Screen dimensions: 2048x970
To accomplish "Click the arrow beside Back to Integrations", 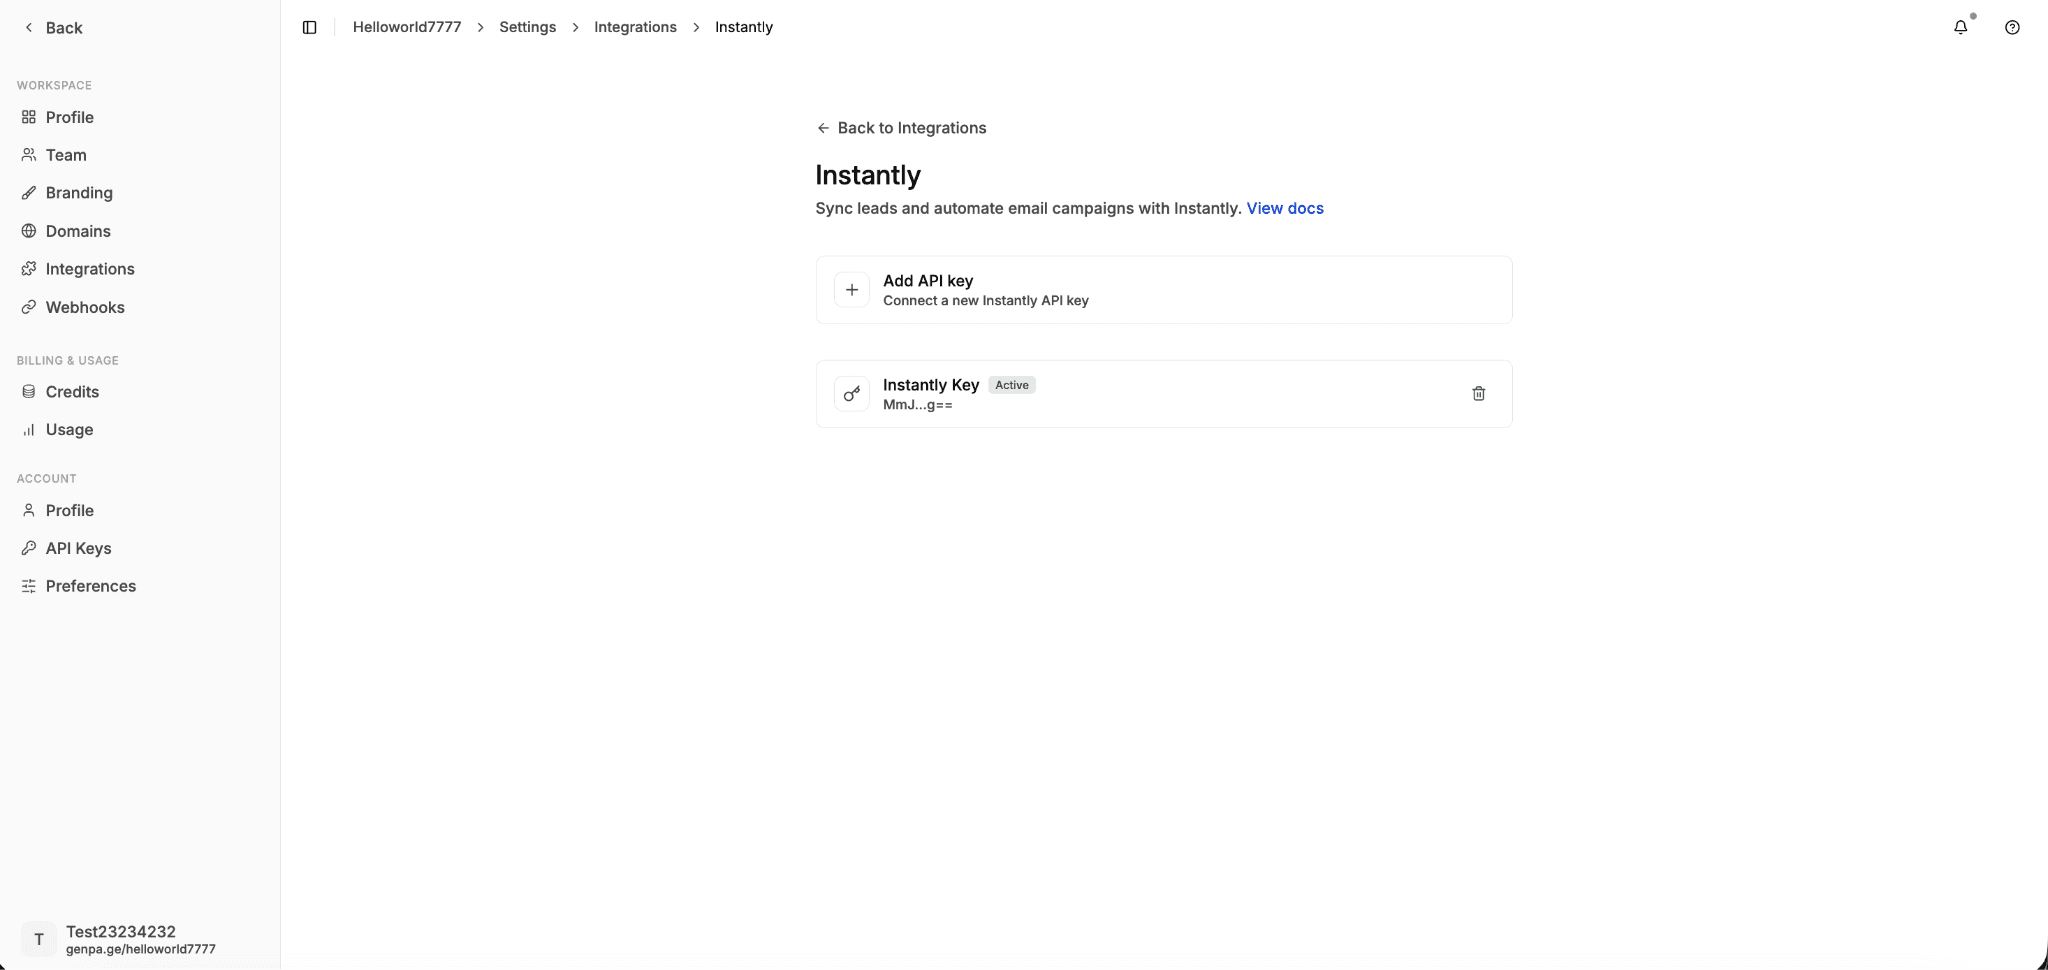I will [823, 128].
